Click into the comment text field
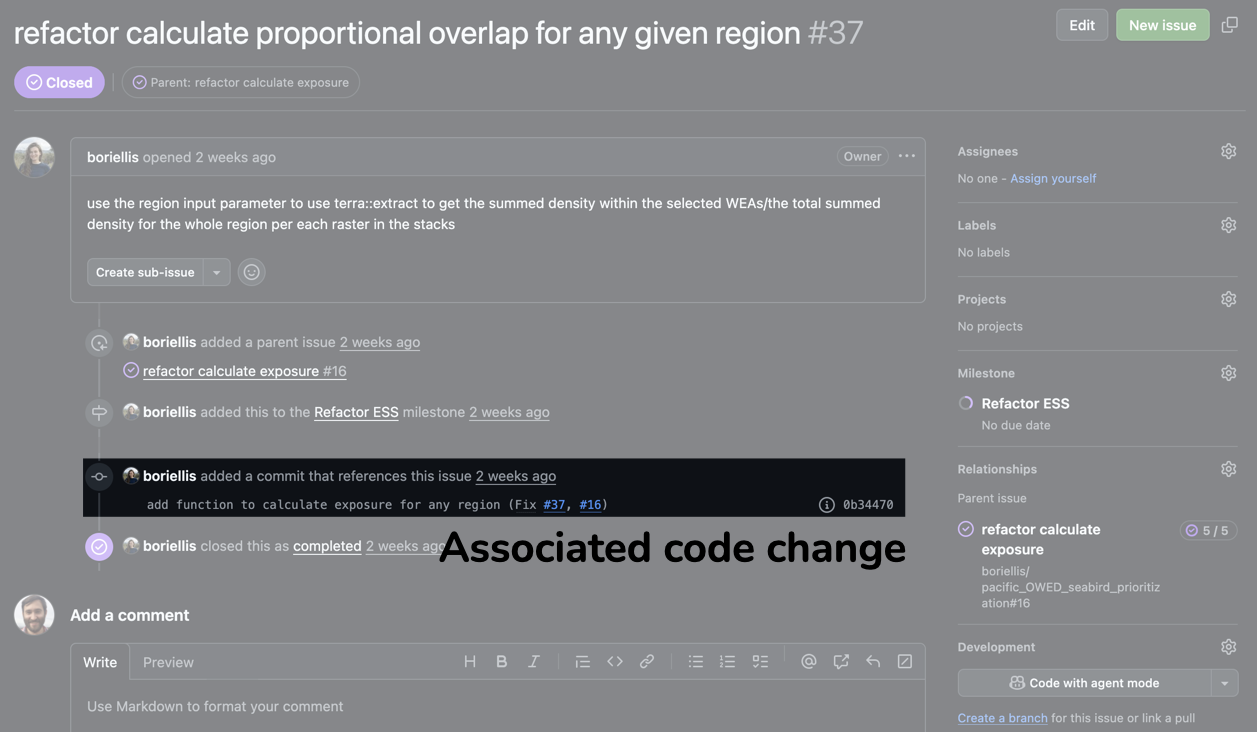Image resolution: width=1257 pixels, height=732 pixels. tap(497, 707)
